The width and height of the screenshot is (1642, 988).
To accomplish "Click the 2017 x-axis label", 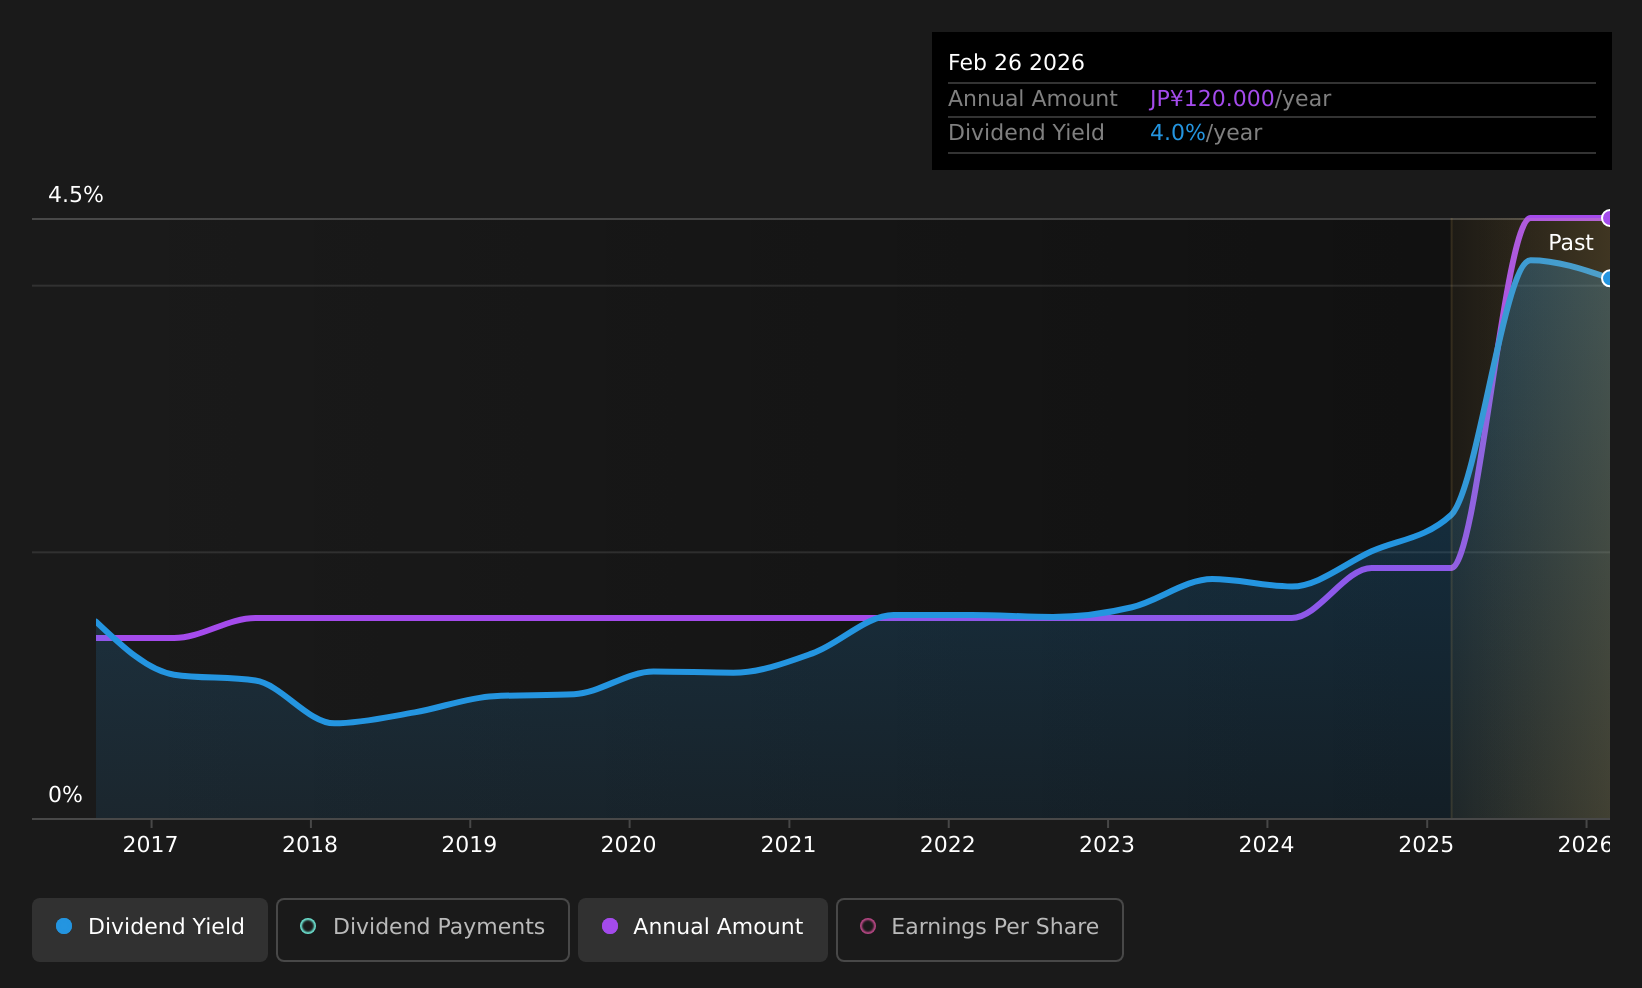I will [150, 845].
